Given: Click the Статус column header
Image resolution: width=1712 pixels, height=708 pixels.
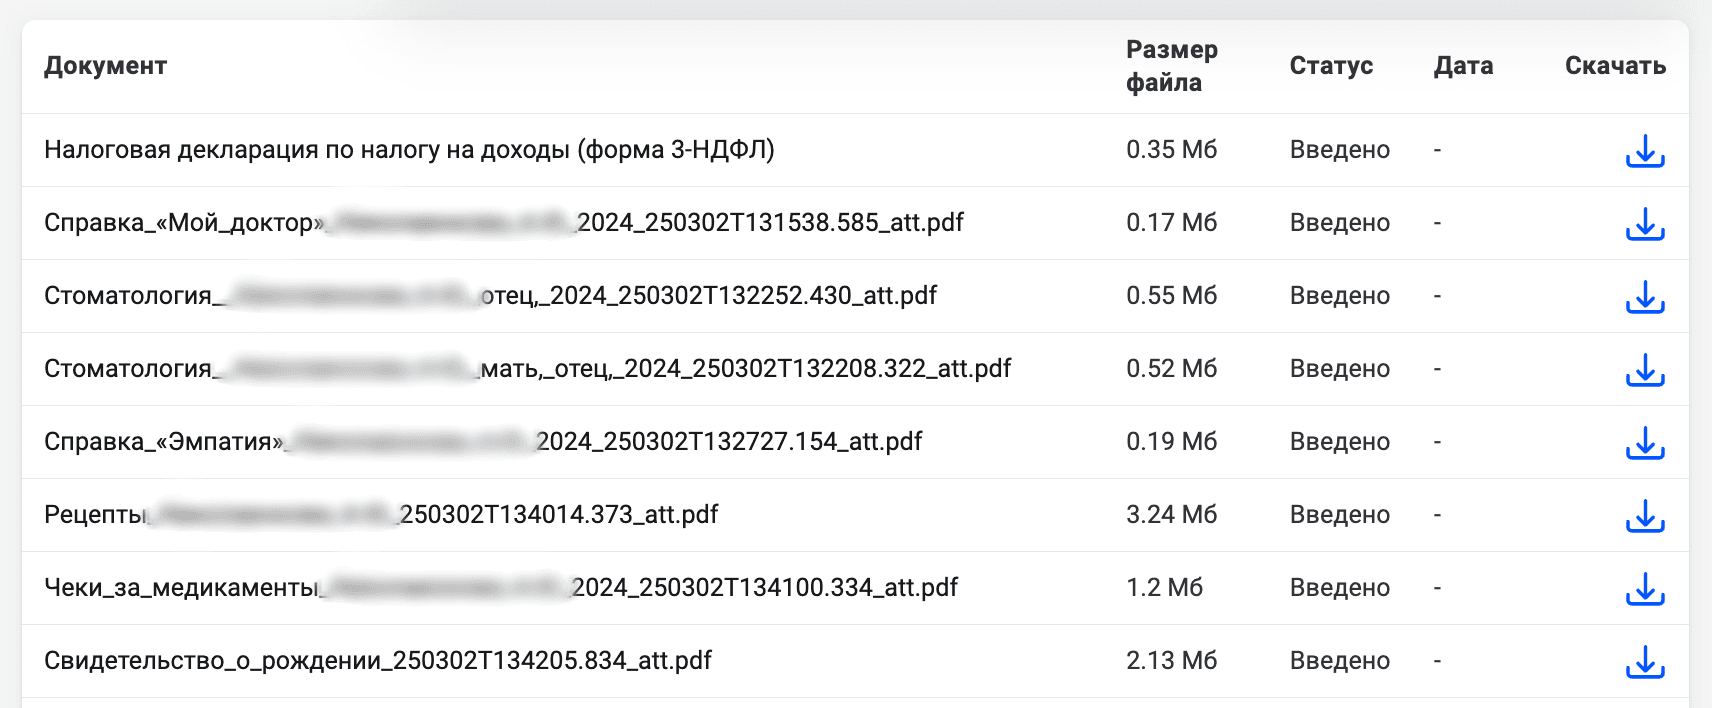Looking at the screenshot, I should [x=1331, y=66].
